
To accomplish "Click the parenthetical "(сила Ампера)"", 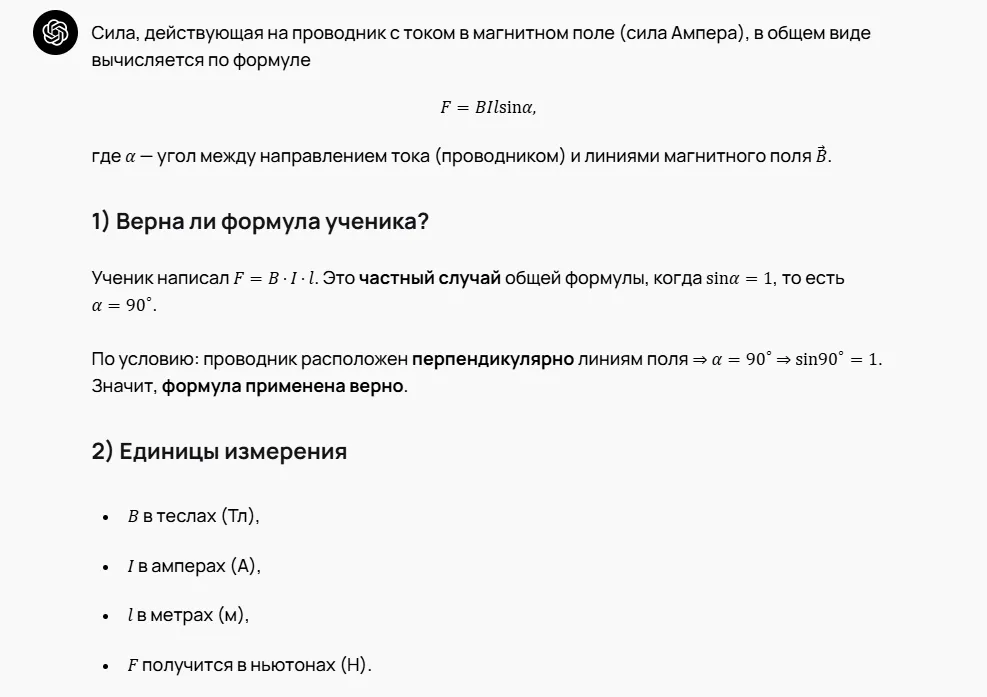I will [683, 33].
